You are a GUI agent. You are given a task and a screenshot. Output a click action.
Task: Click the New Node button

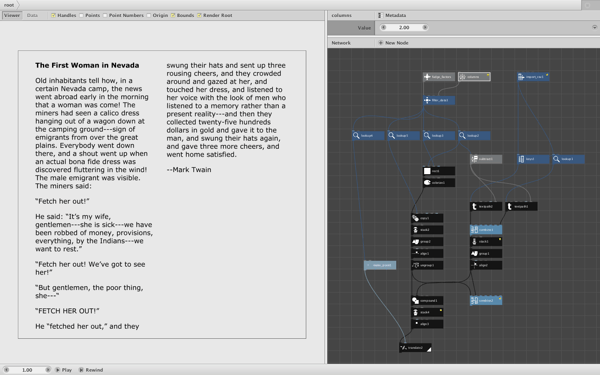pyautogui.click(x=393, y=43)
